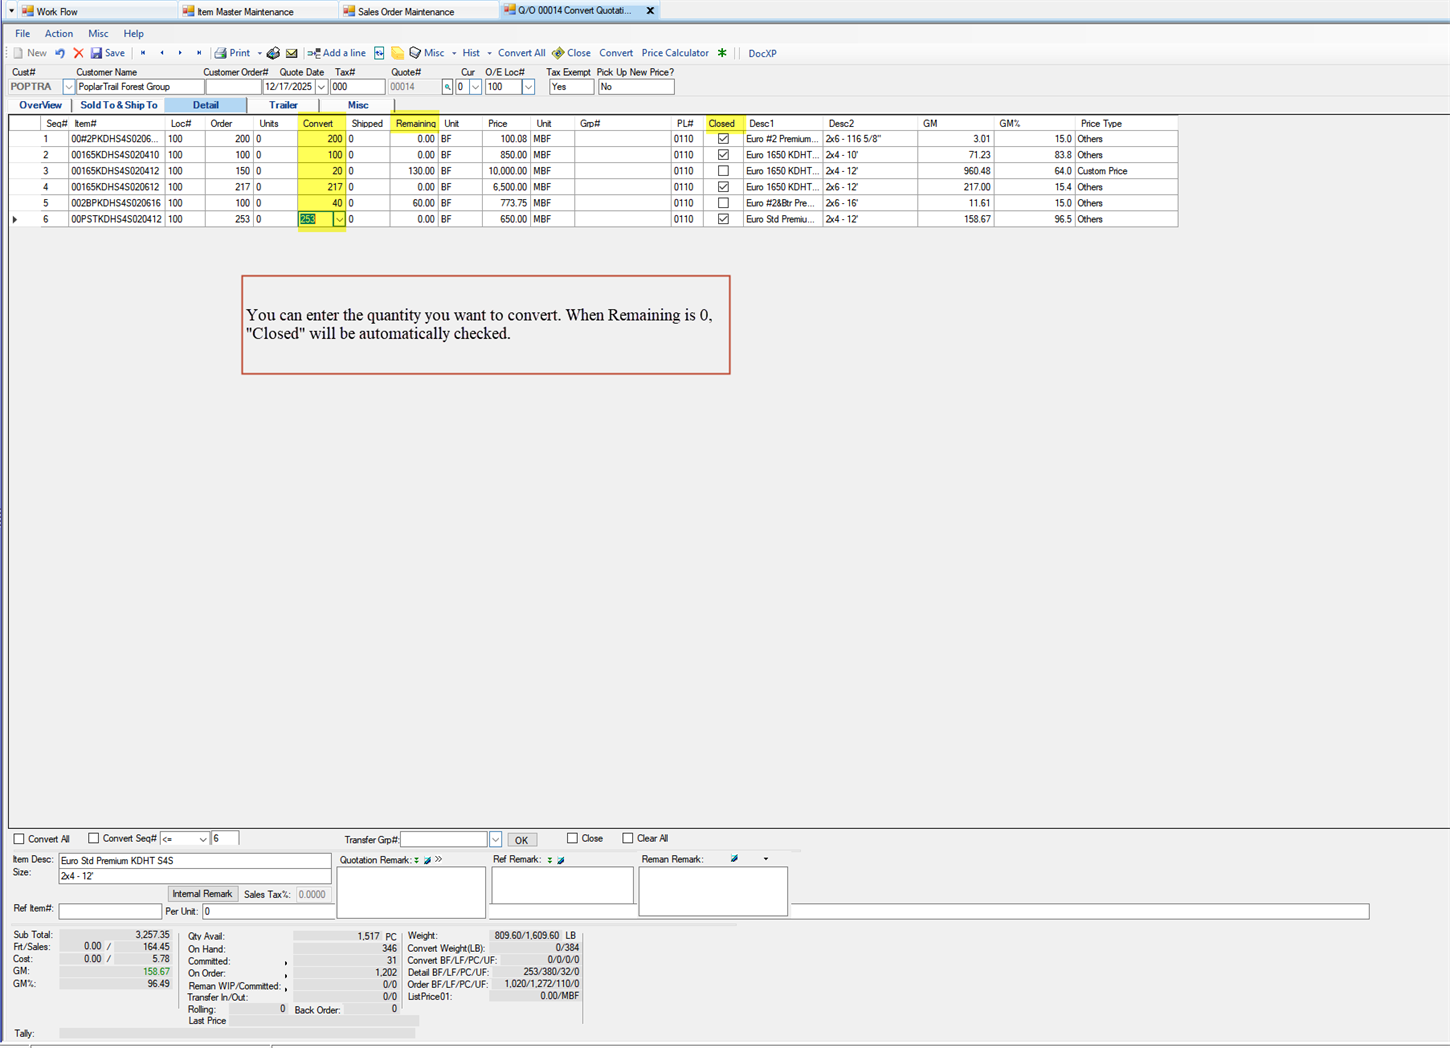Click the email envelope icon in the toolbar
1450x1048 pixels.
coord(292,52)
